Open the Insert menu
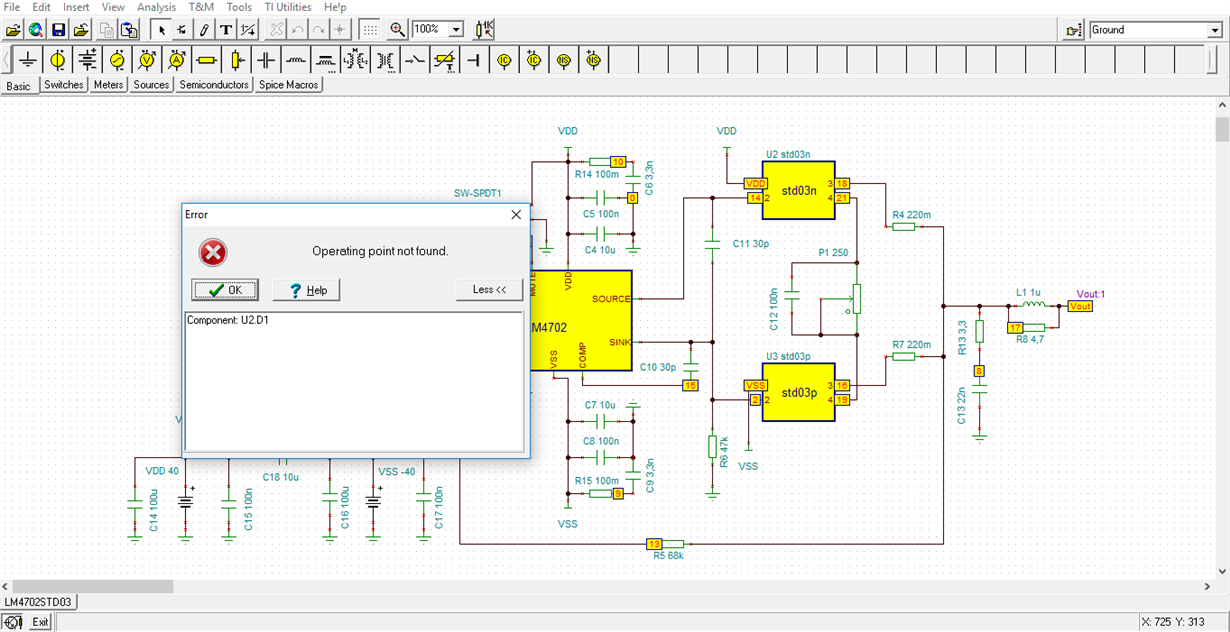This screenshot has width=1230, height=632. coord(76,7)
